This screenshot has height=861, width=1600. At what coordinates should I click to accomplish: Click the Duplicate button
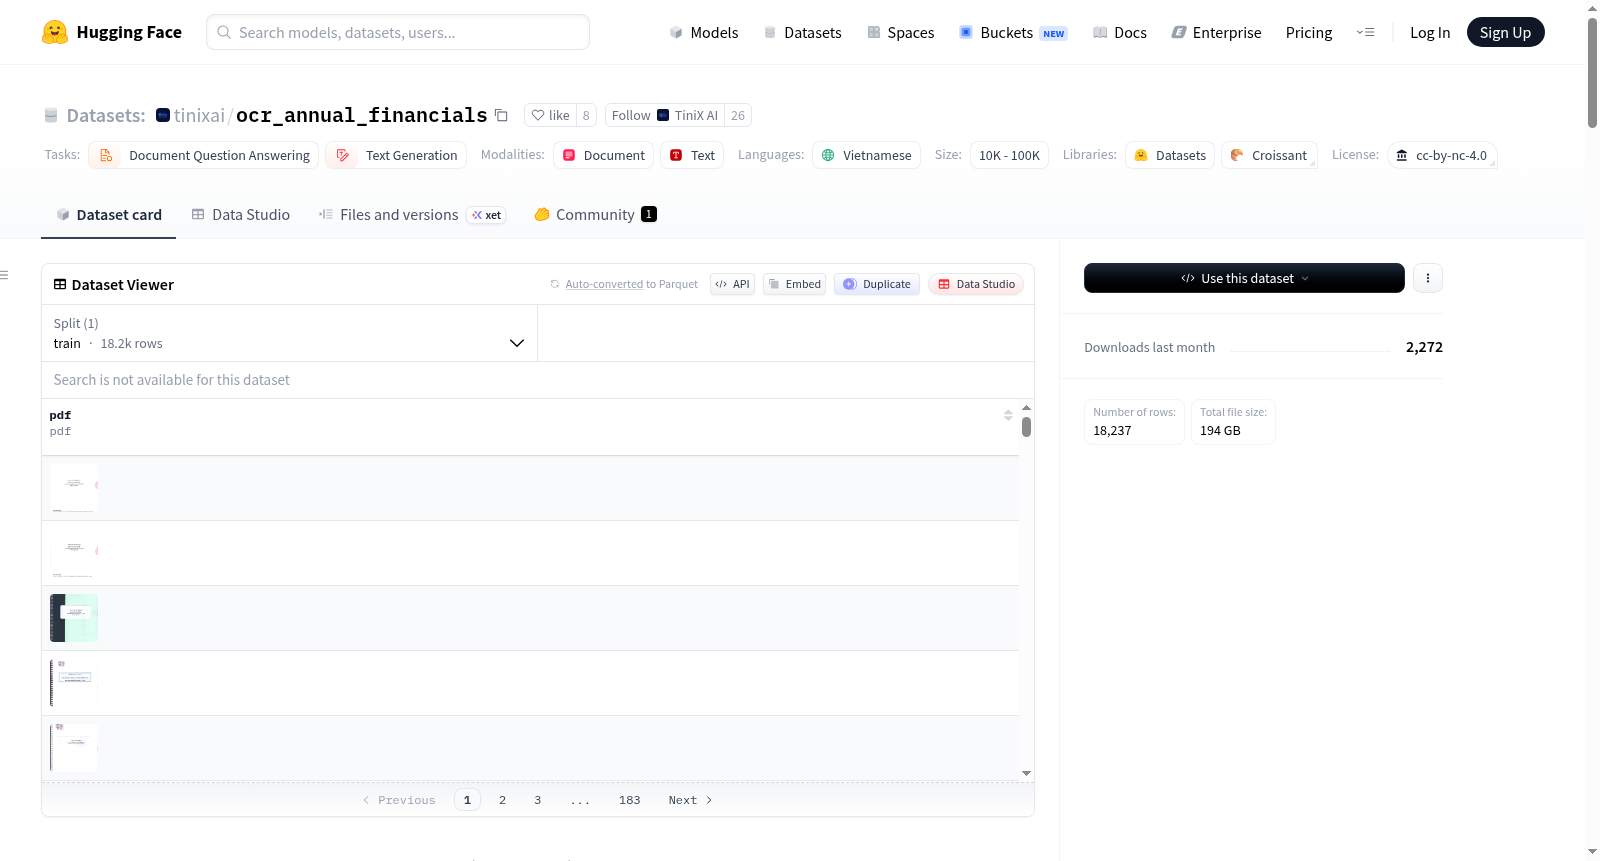point(877,284)
